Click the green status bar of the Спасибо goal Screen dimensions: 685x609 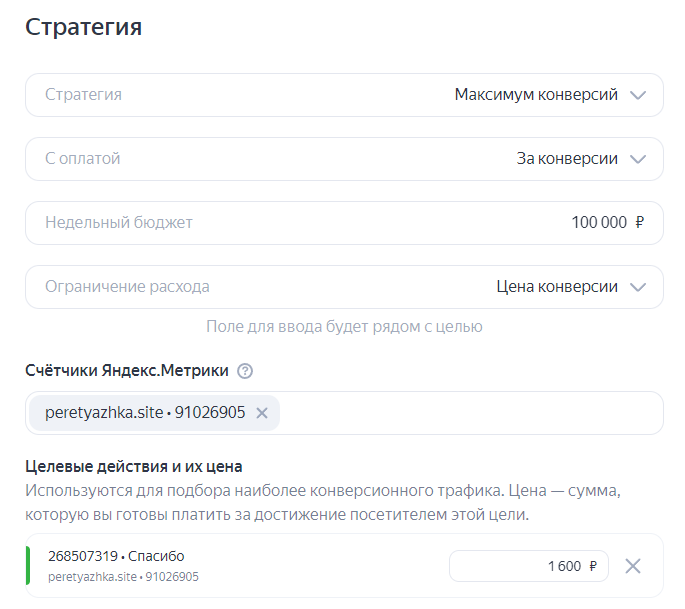pos(28,565)
